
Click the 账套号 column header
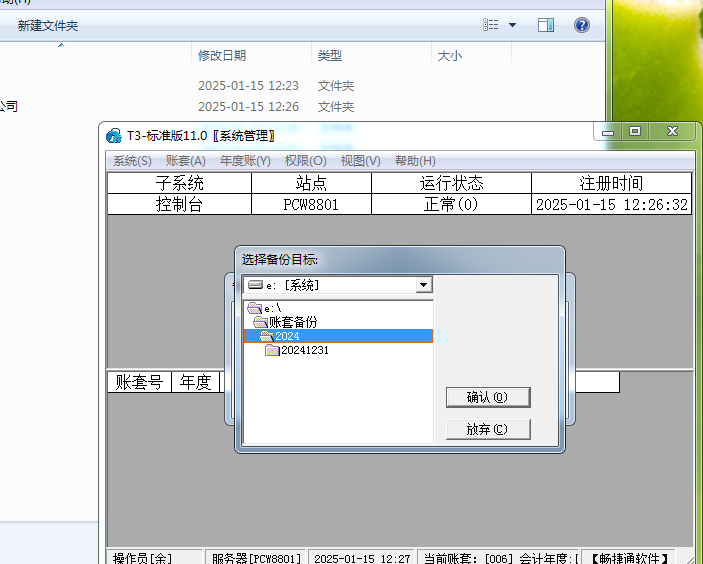click(139, 382)
